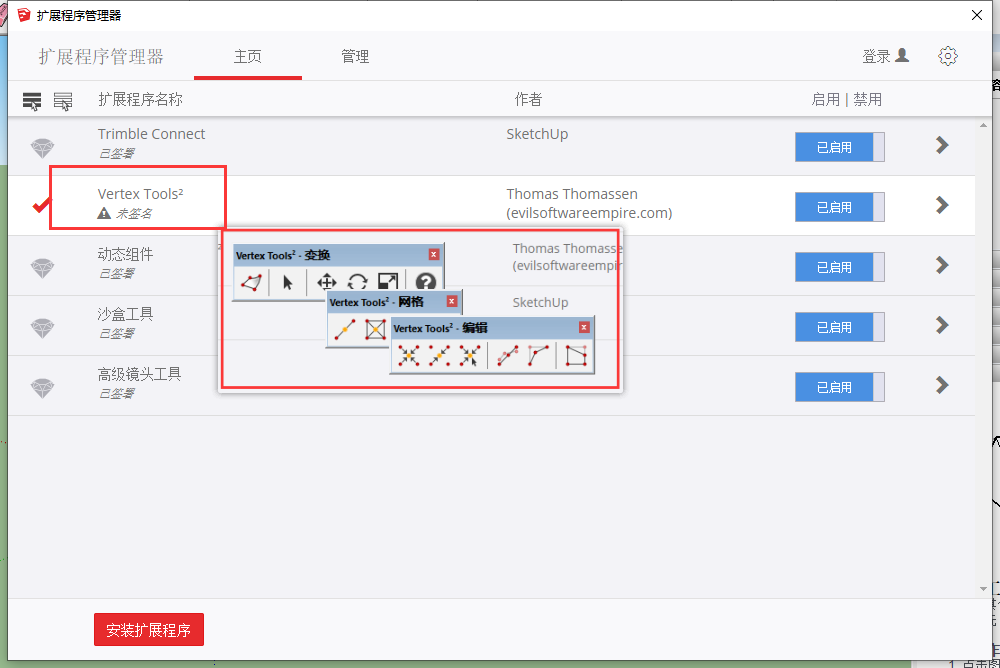Screen dimensions: 1000x668
Task: Expand details chevron for Vertex Tools²
Action: [942, 205]
